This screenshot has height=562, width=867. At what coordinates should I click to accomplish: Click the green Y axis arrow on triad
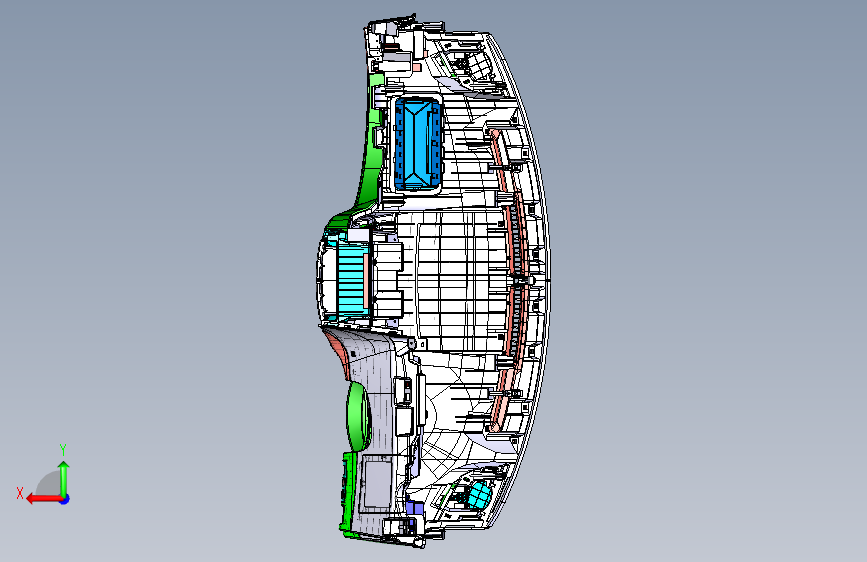click(64, 479)
